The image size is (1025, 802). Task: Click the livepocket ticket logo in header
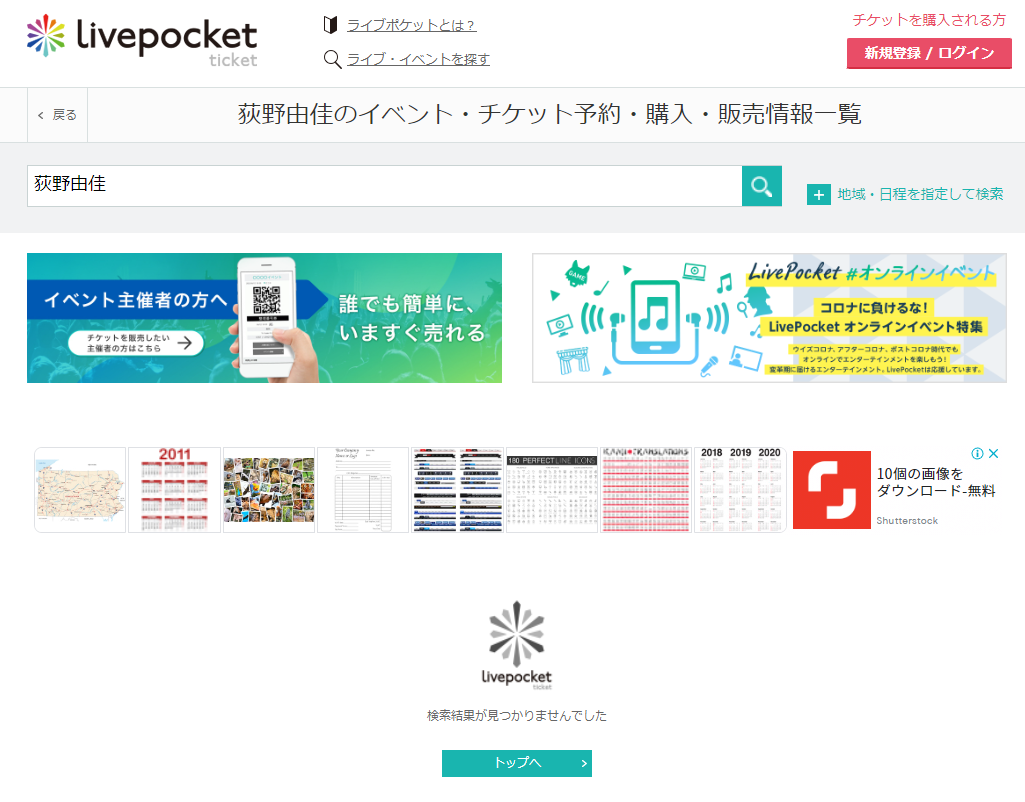(x=142, y=41)
